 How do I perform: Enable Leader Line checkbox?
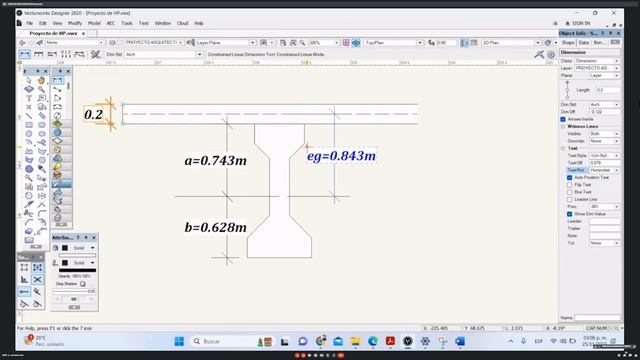click(x=569, y=199)
